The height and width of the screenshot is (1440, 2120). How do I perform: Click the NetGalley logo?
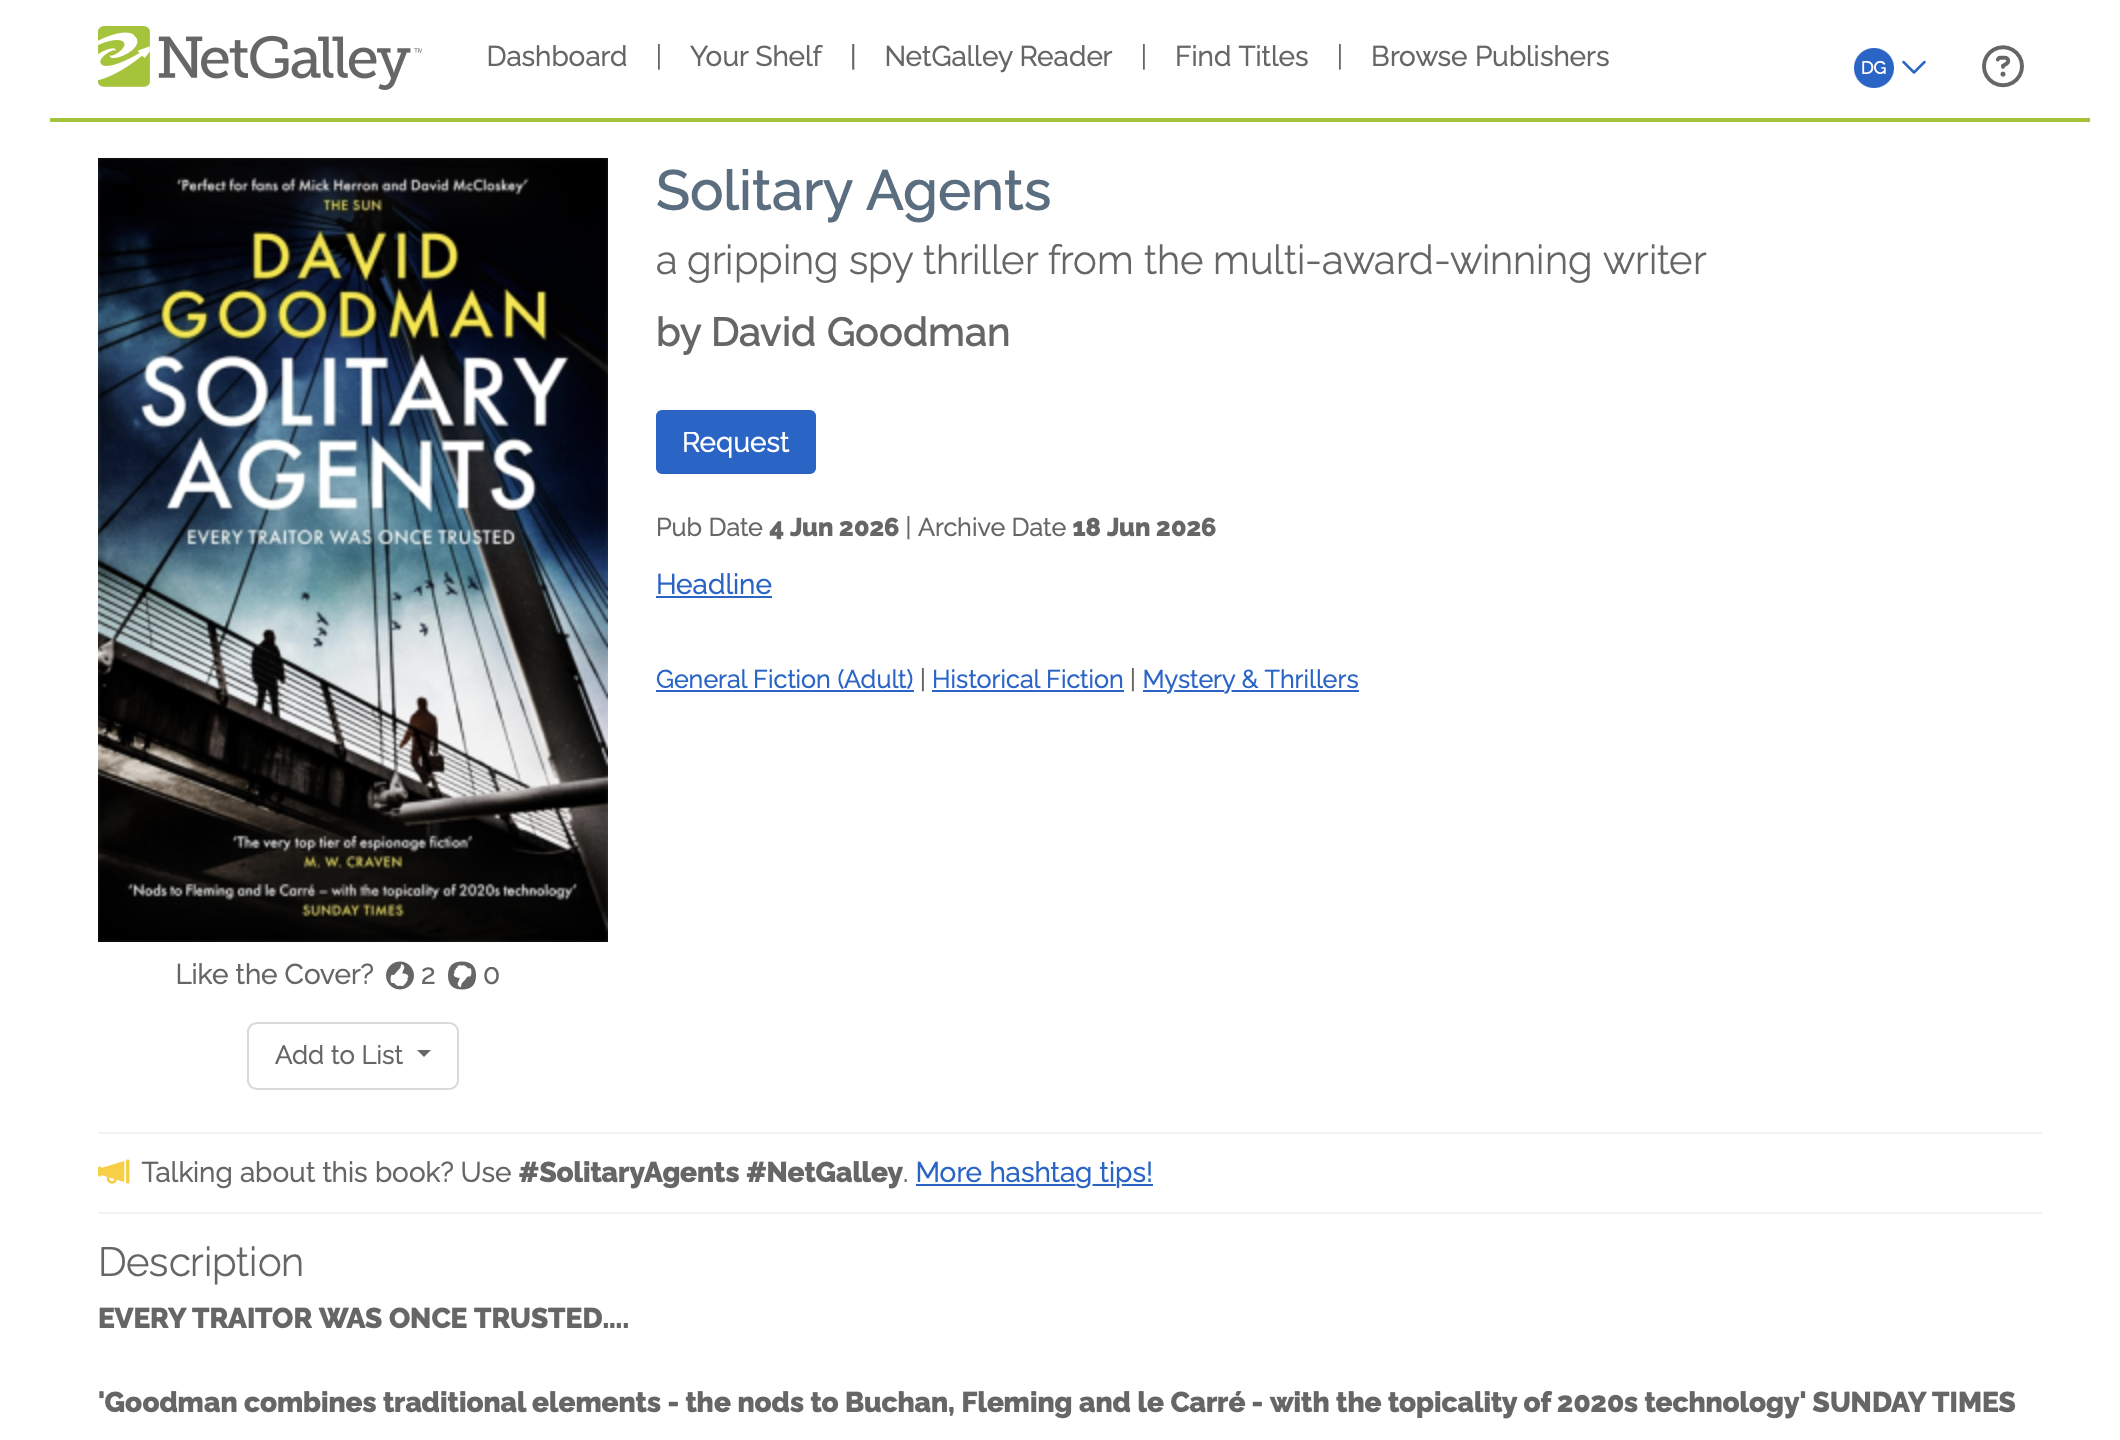(x=255, y=58)
